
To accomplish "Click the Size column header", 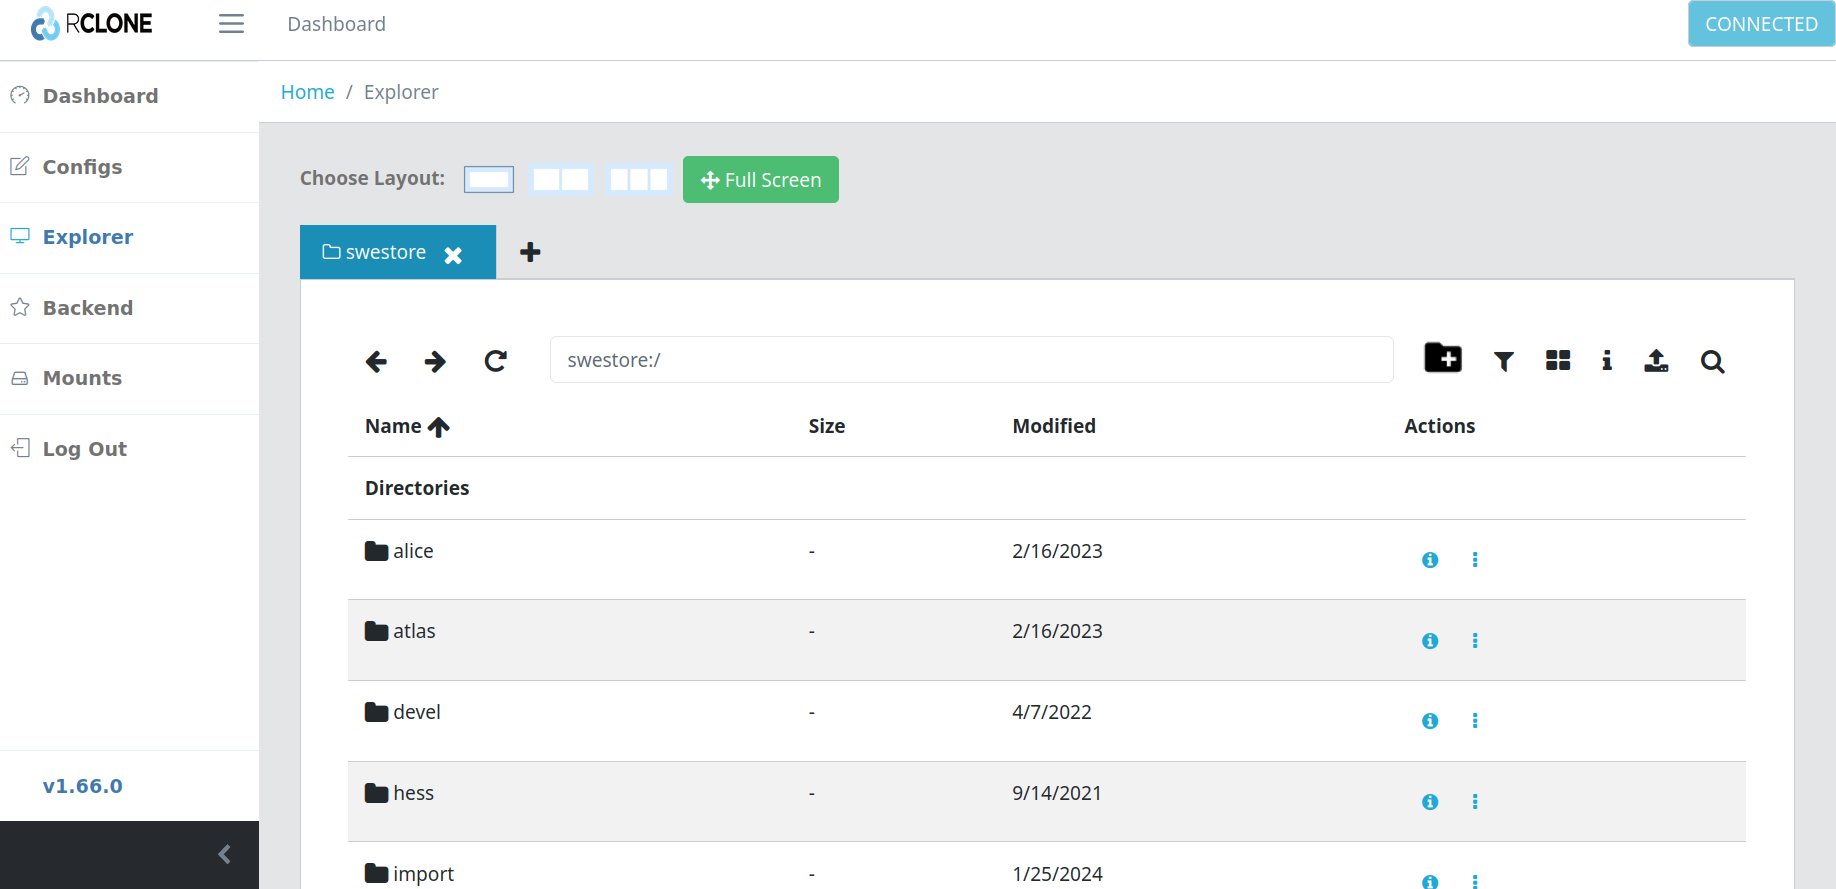I will coord(827,426).
